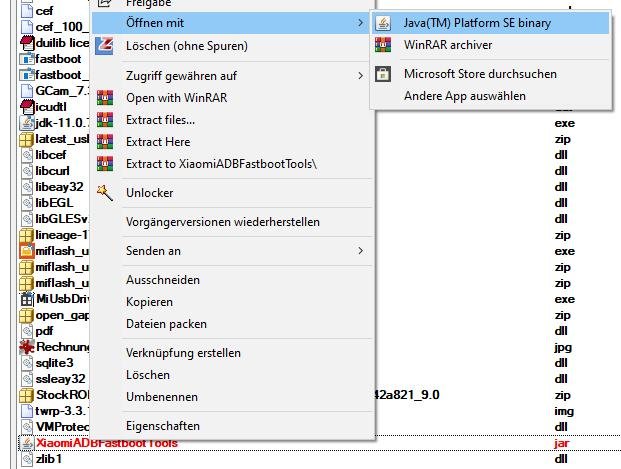Viewport: 621px width, 469px height.
Task: Choose Löschen (ohne Spuren)
Action: point(233,46)
